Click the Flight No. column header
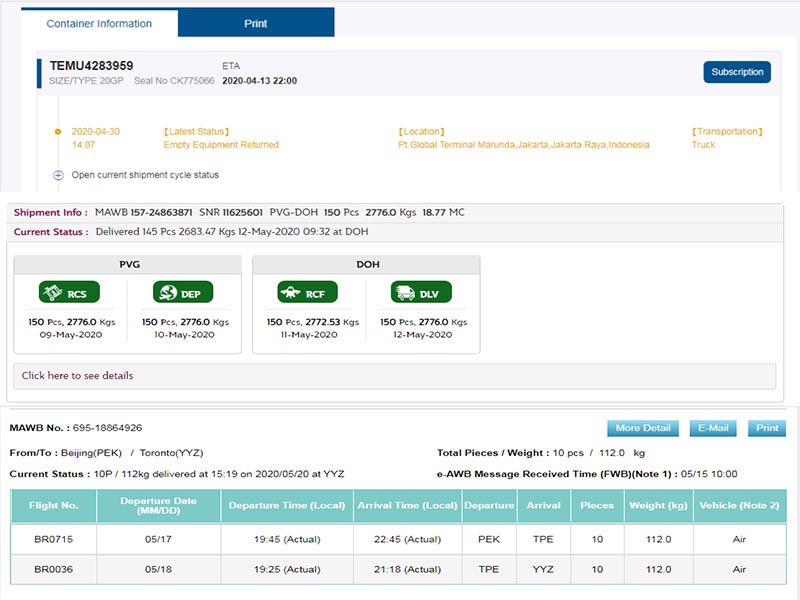This screenshot has height=600, width=800. pos(52,506)
